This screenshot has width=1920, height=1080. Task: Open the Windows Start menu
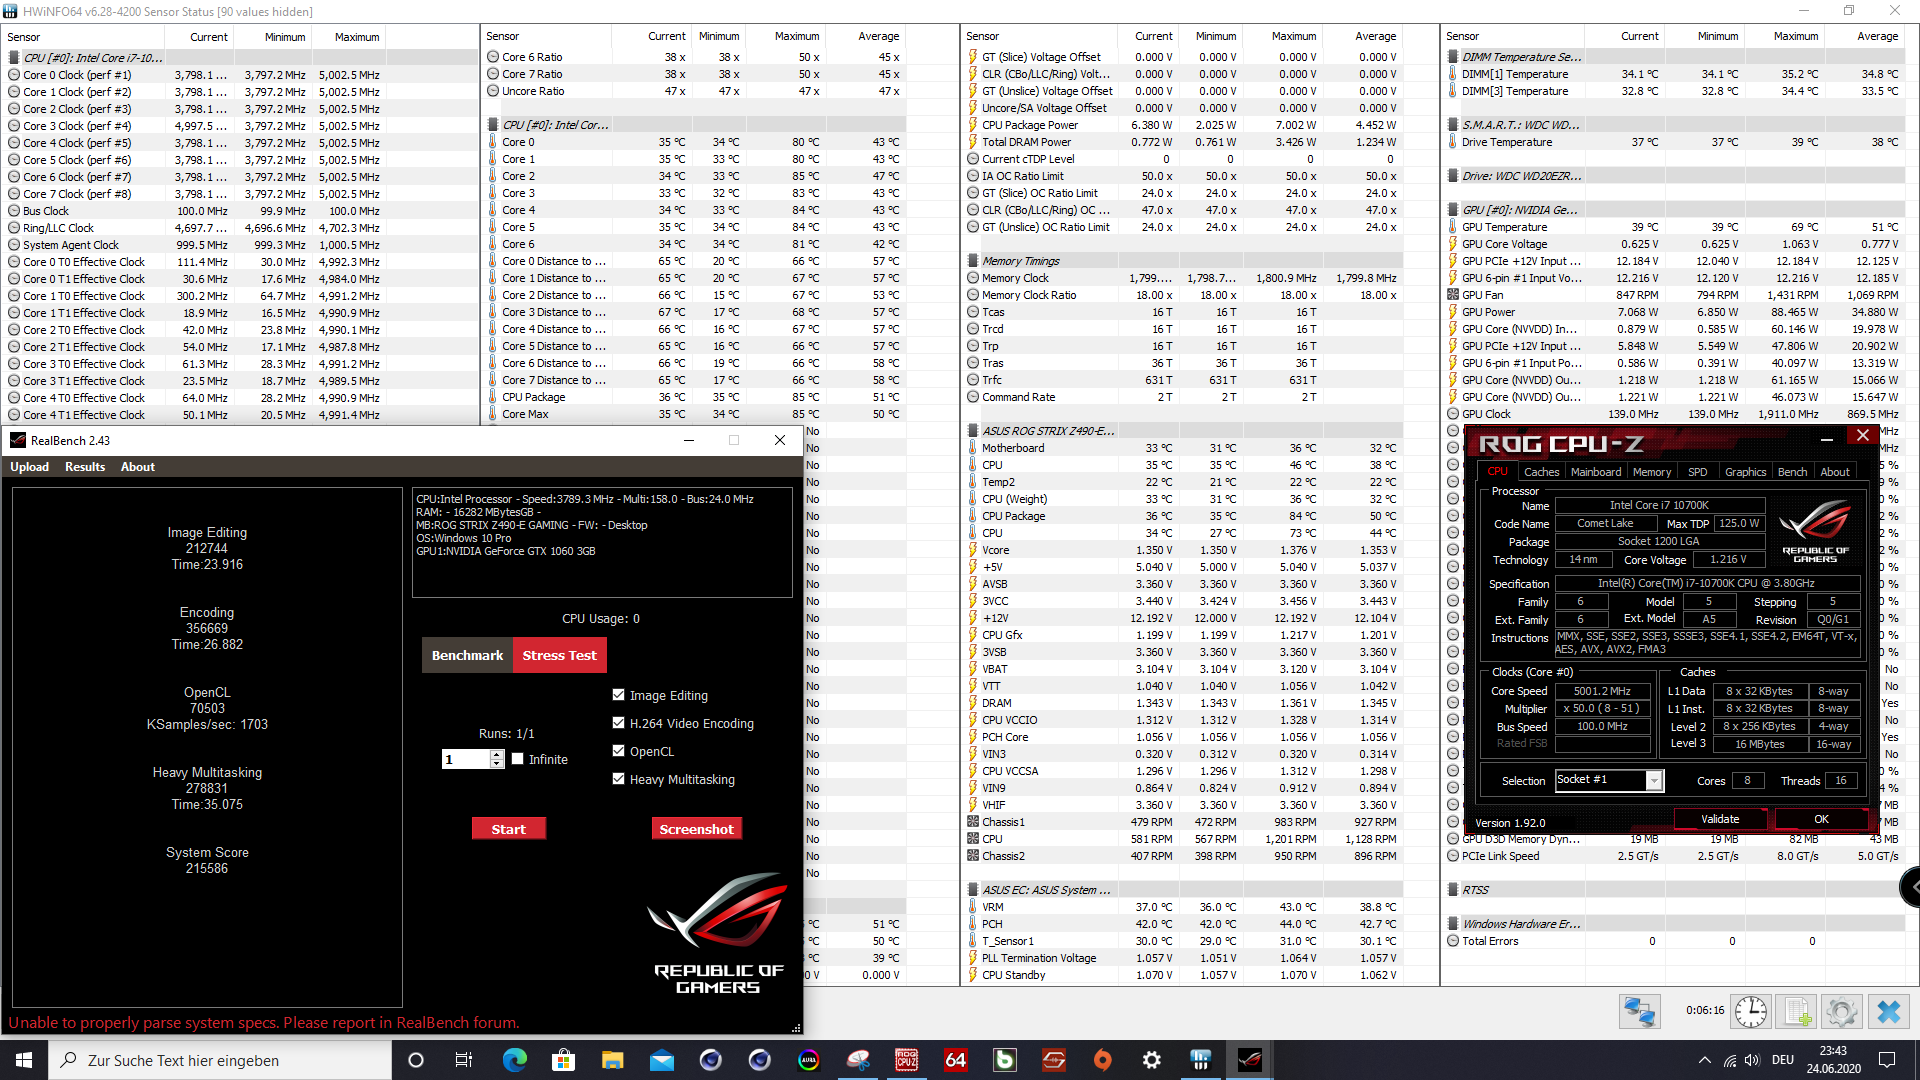click(x=24, y=1060)
